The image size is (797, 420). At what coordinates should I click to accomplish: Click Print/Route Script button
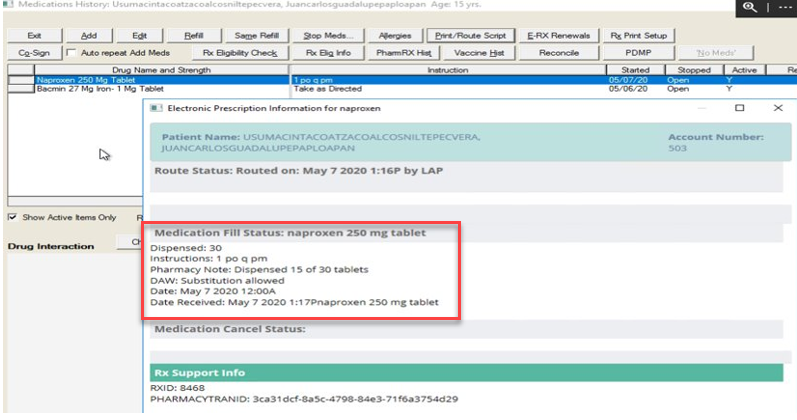(x=470, y=36)
